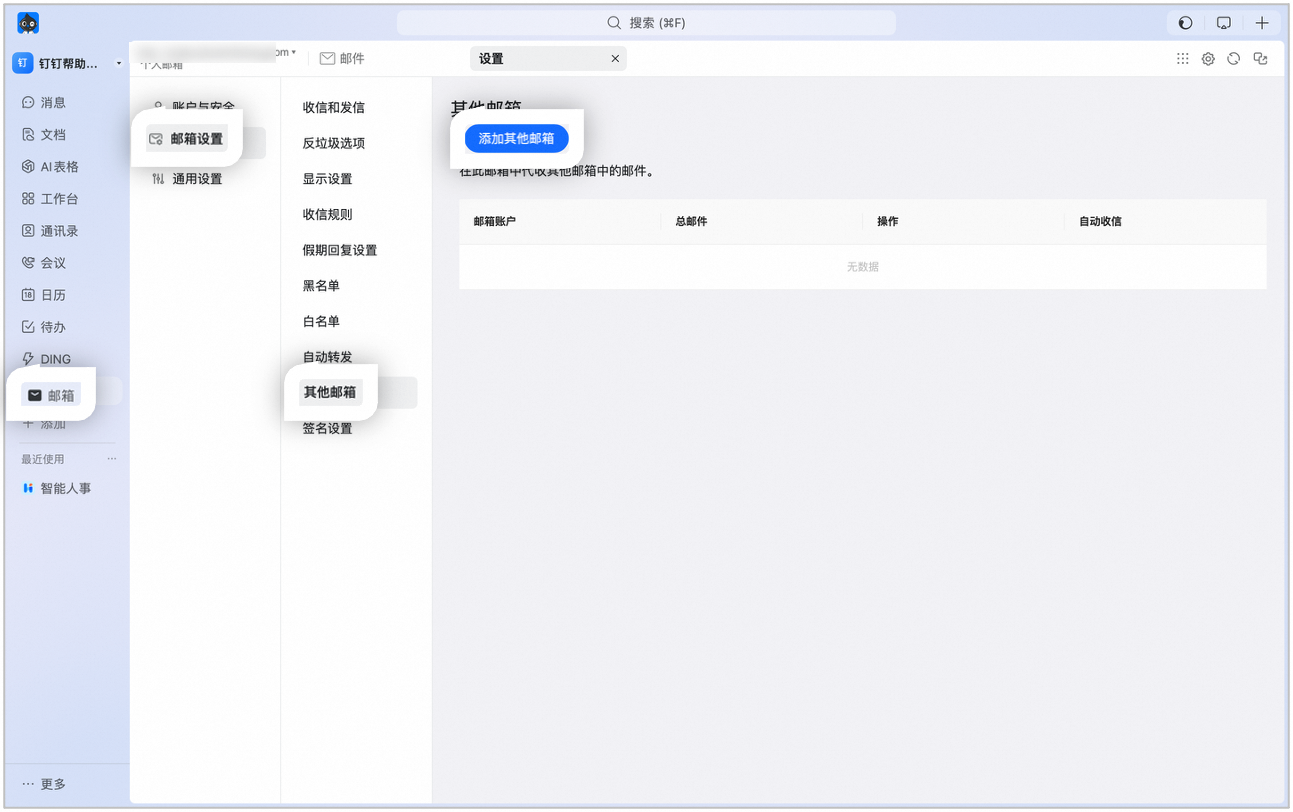This screenshot has height=812, width=1293.
Task: Click the 自动收信 column header
Action: [1100, 221]
